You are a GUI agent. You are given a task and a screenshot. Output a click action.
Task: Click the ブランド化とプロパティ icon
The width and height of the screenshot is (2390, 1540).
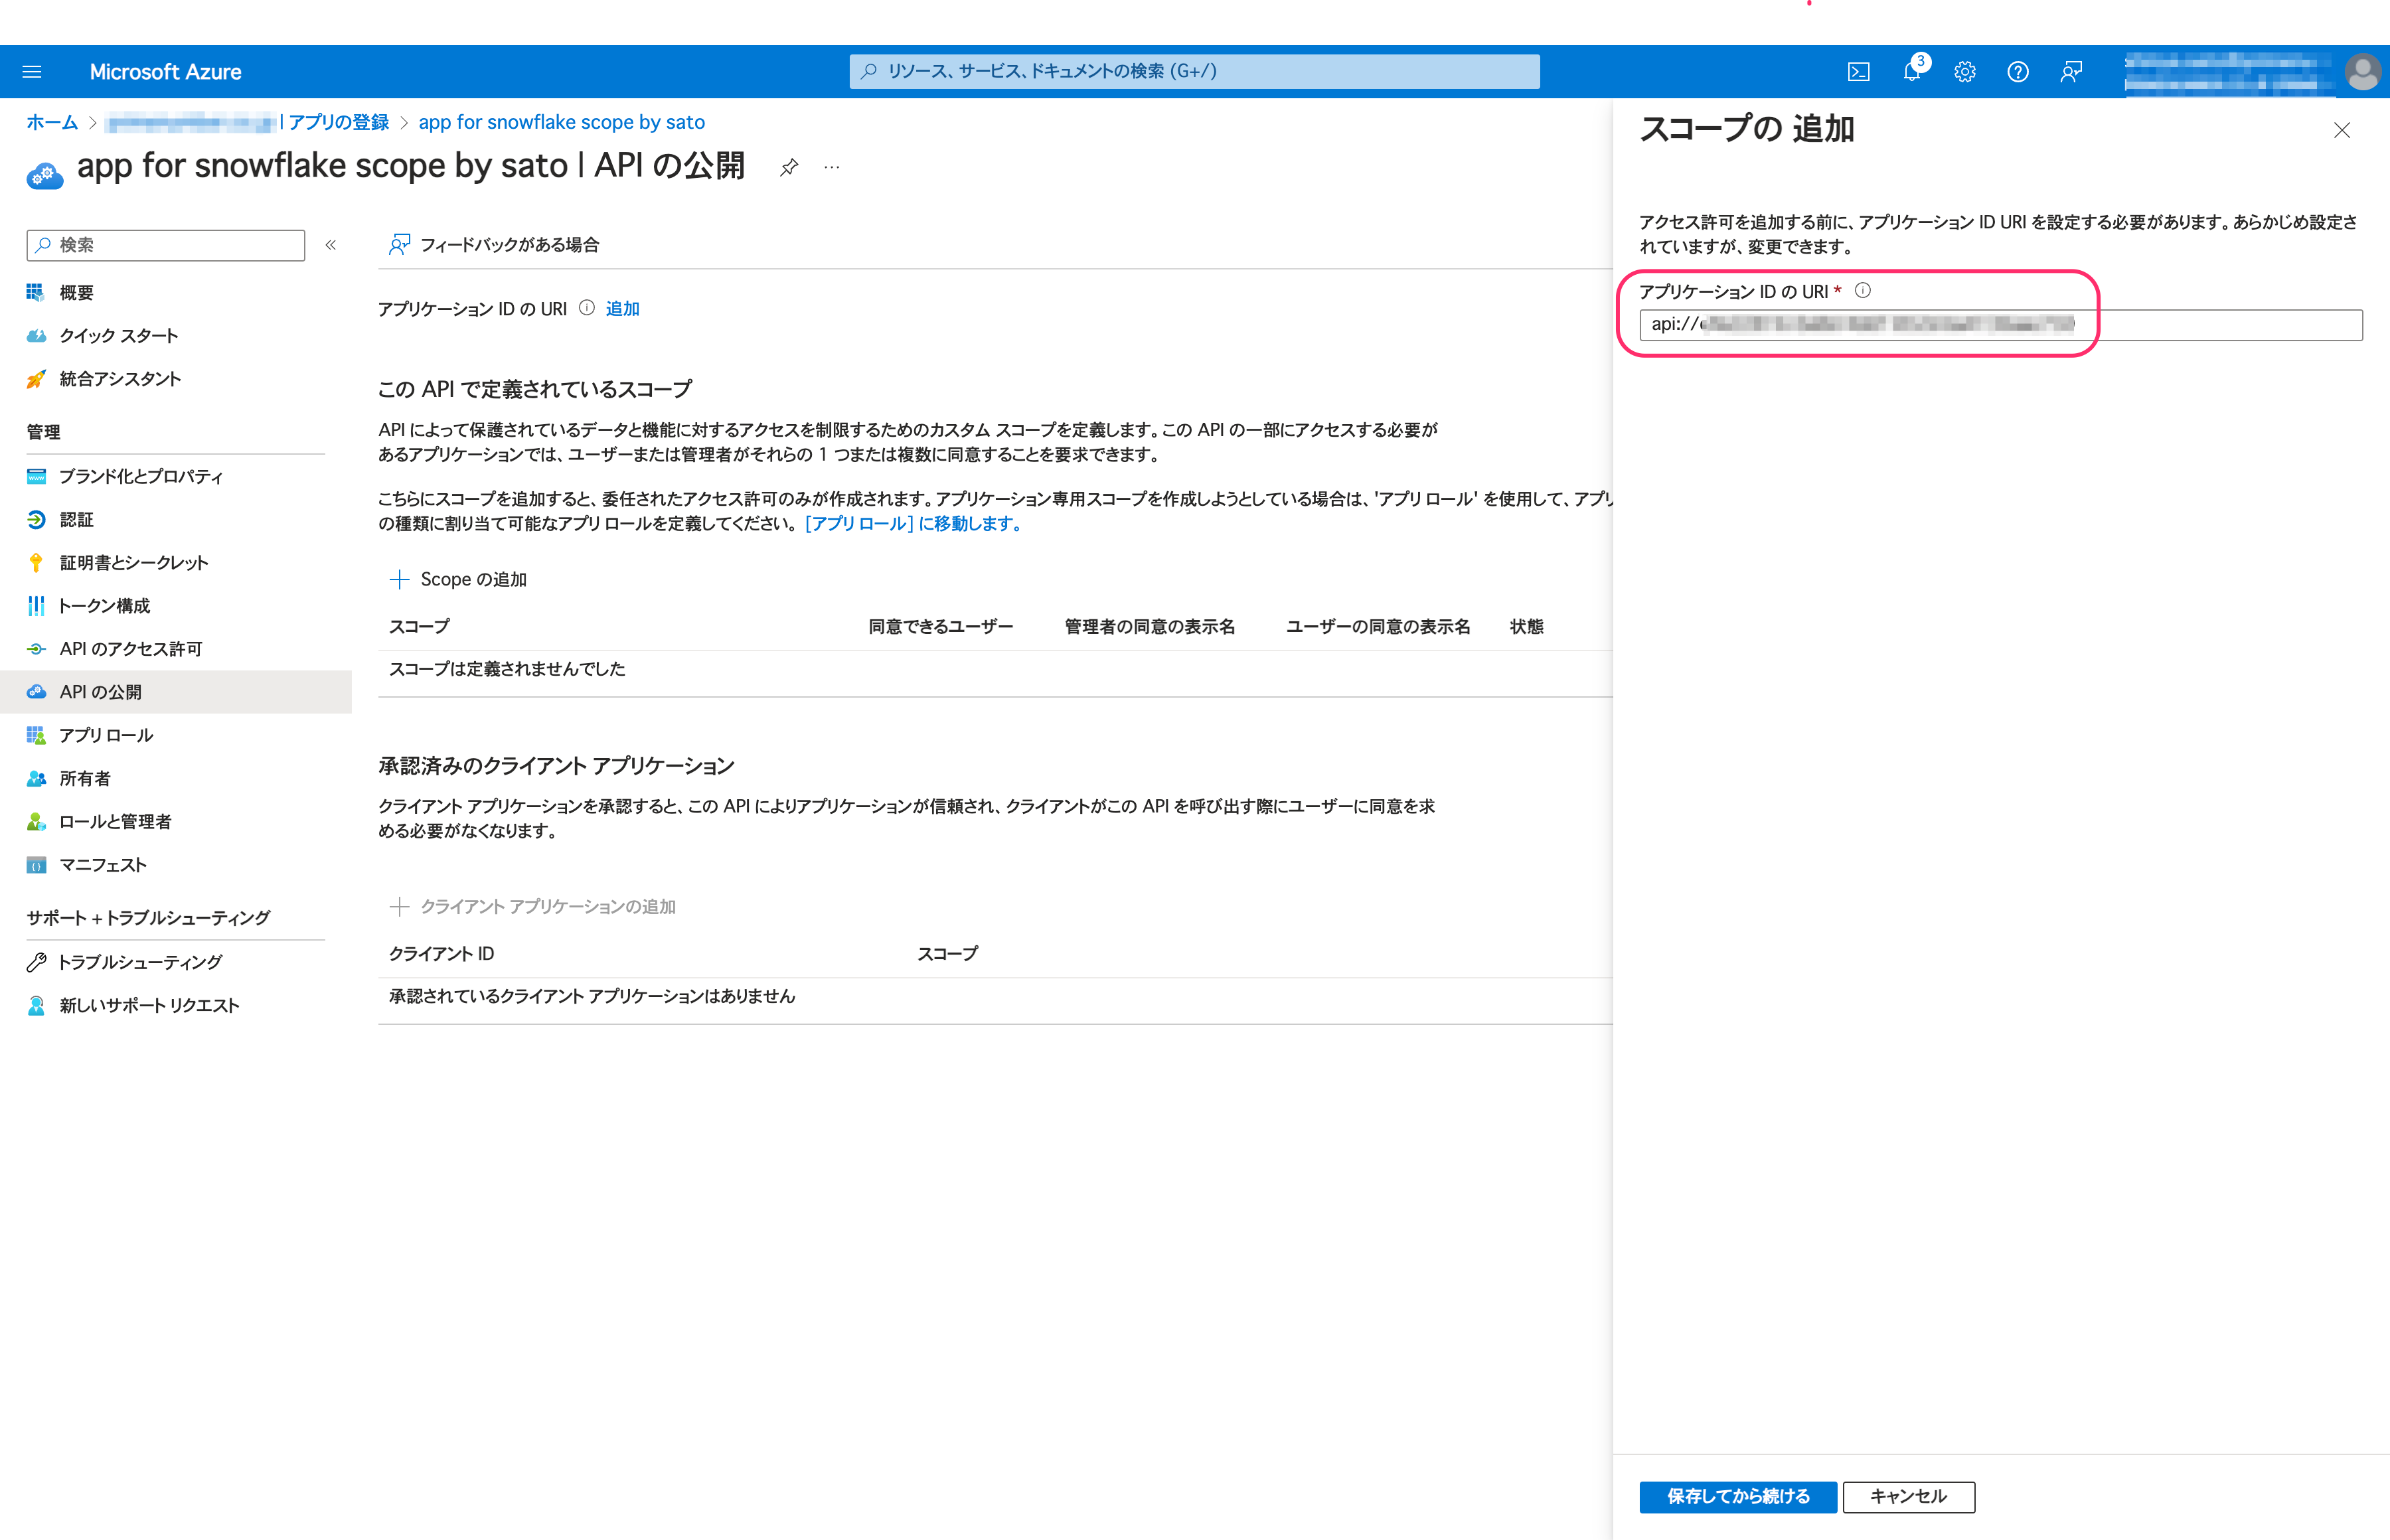(36, 476)
